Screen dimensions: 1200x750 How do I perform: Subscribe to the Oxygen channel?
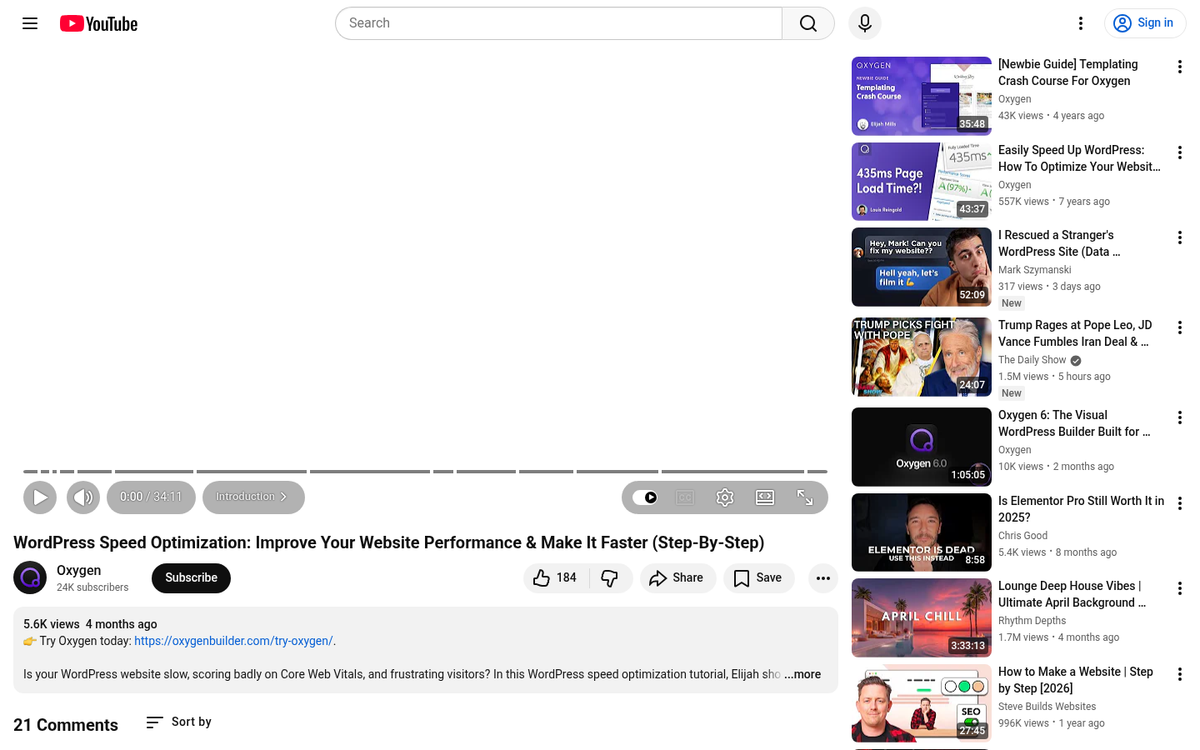191,578
